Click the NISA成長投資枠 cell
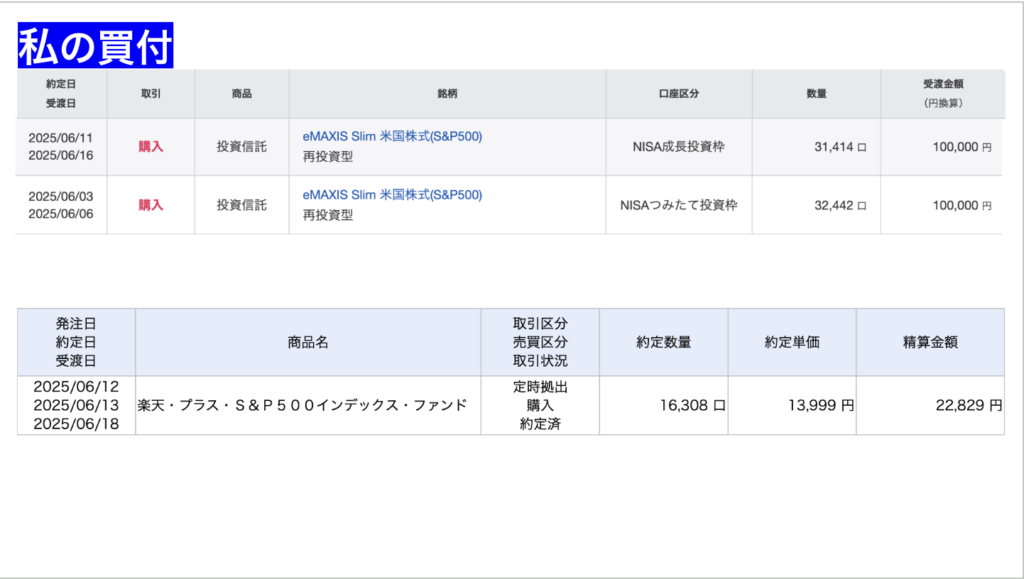Image resolution: width=1024 pixels, height=579 pixels. tap(679, 147)
